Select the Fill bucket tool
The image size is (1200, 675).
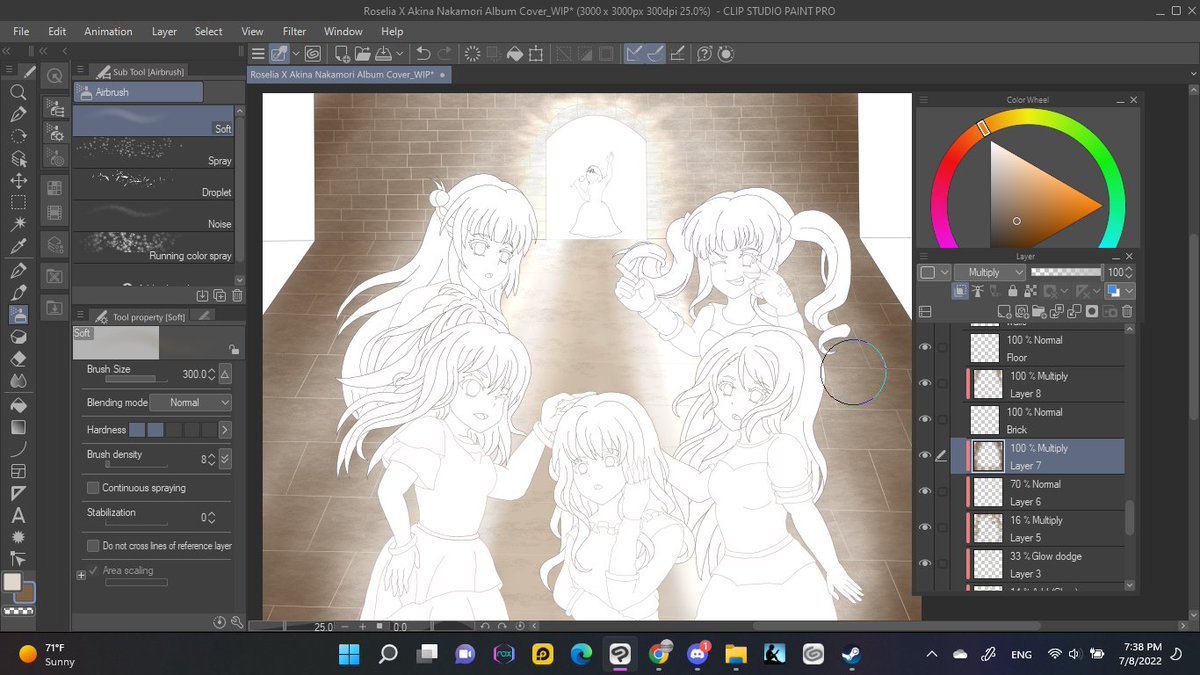point(18,405)
